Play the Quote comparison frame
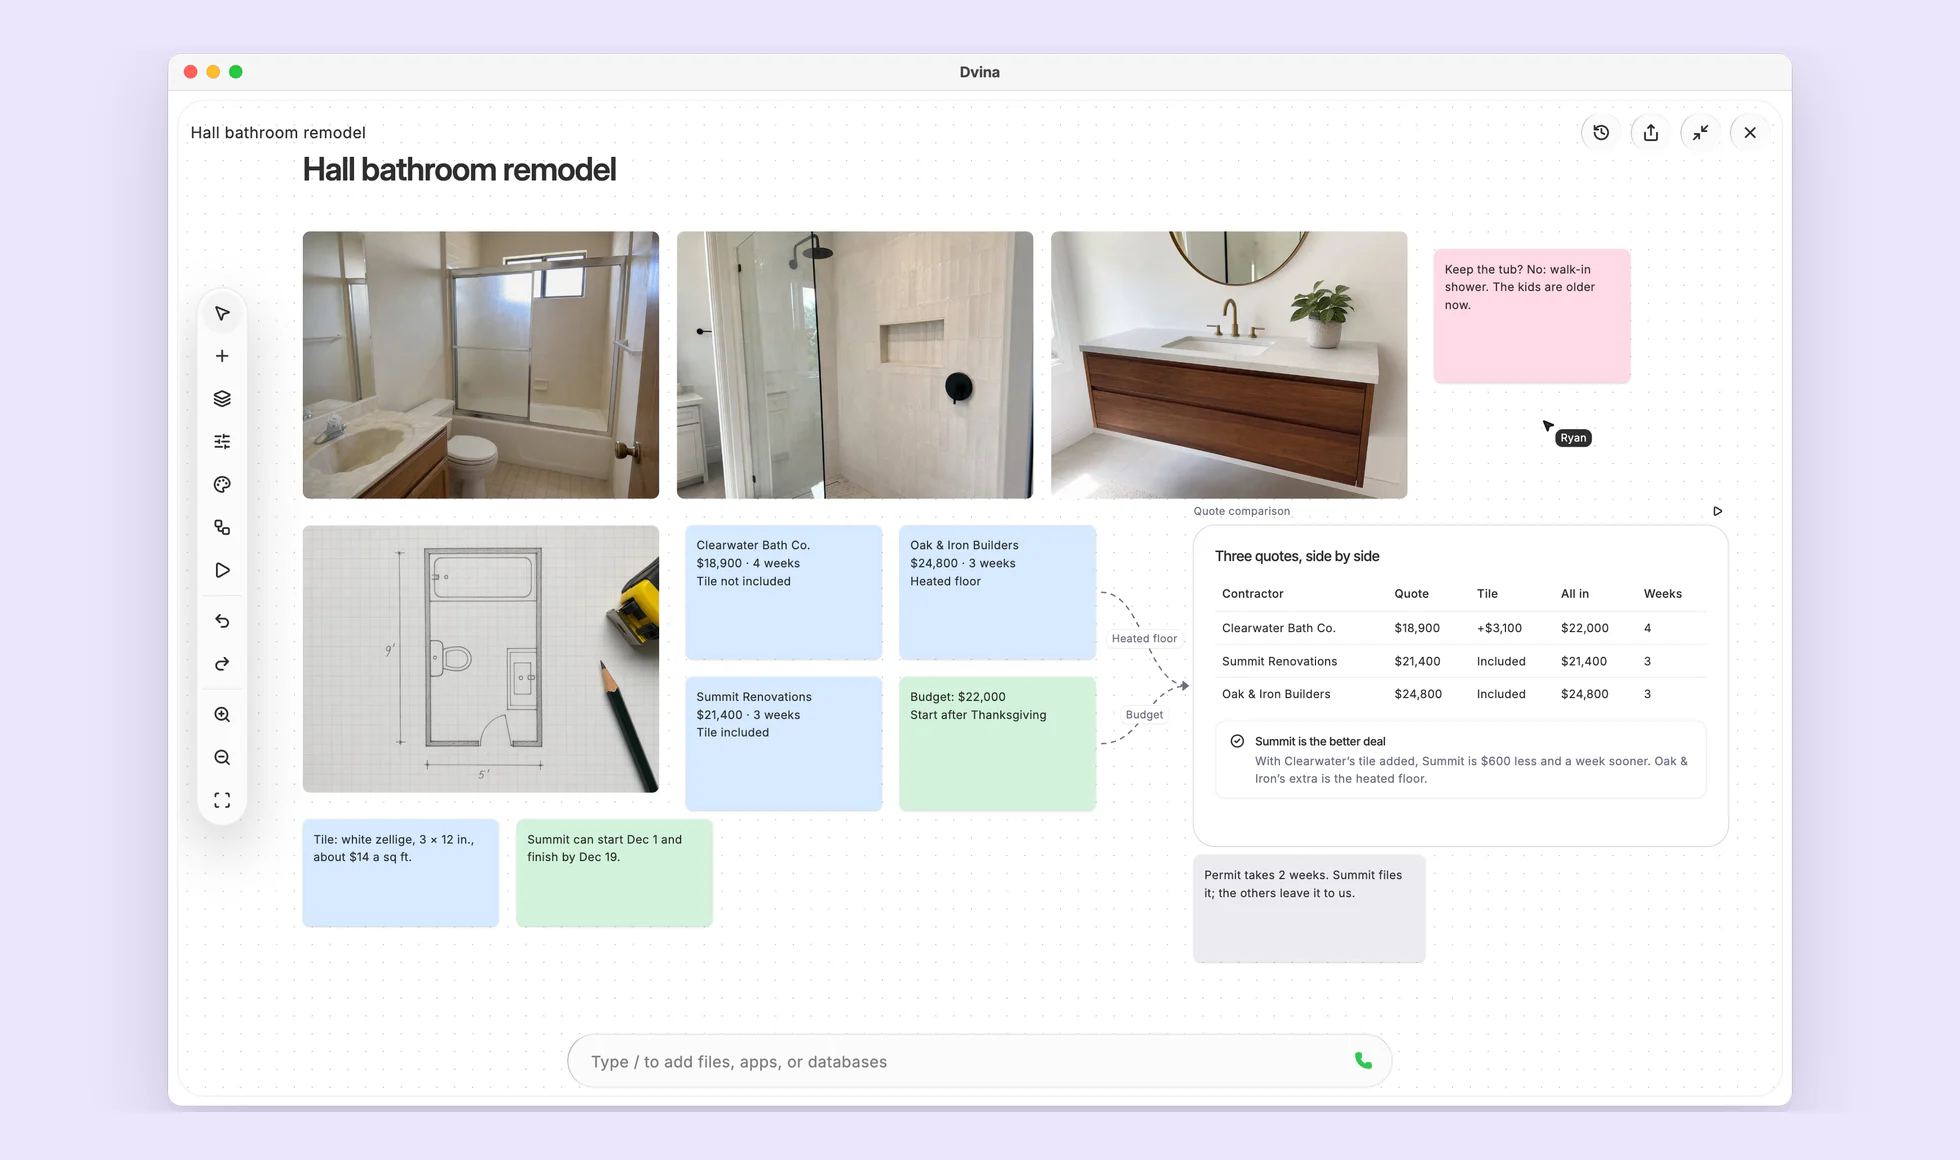 (1718, 511)
